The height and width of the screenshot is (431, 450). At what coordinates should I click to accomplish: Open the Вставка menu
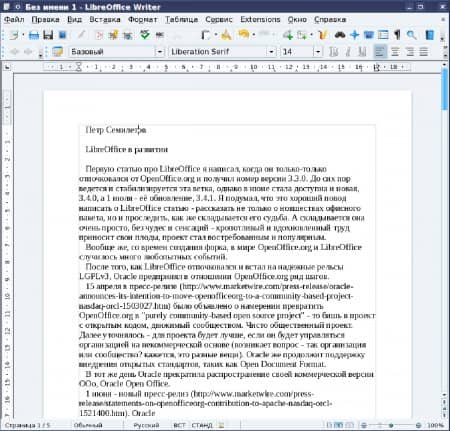point(105,19)
